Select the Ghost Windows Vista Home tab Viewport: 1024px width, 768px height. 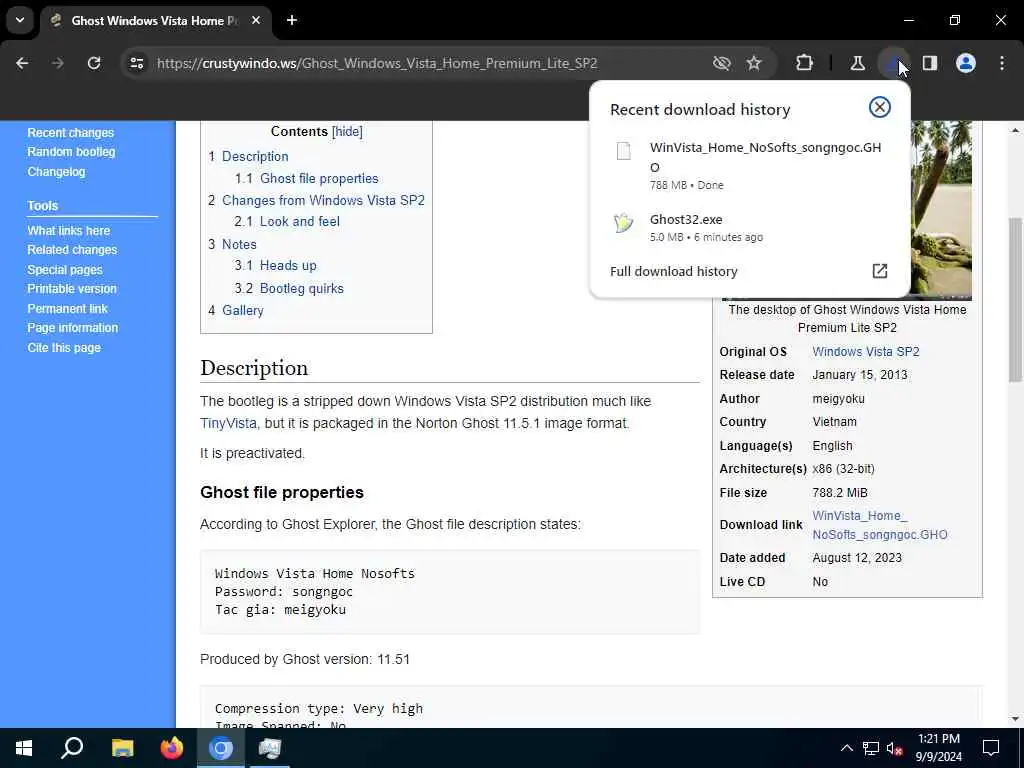point(155,20)
